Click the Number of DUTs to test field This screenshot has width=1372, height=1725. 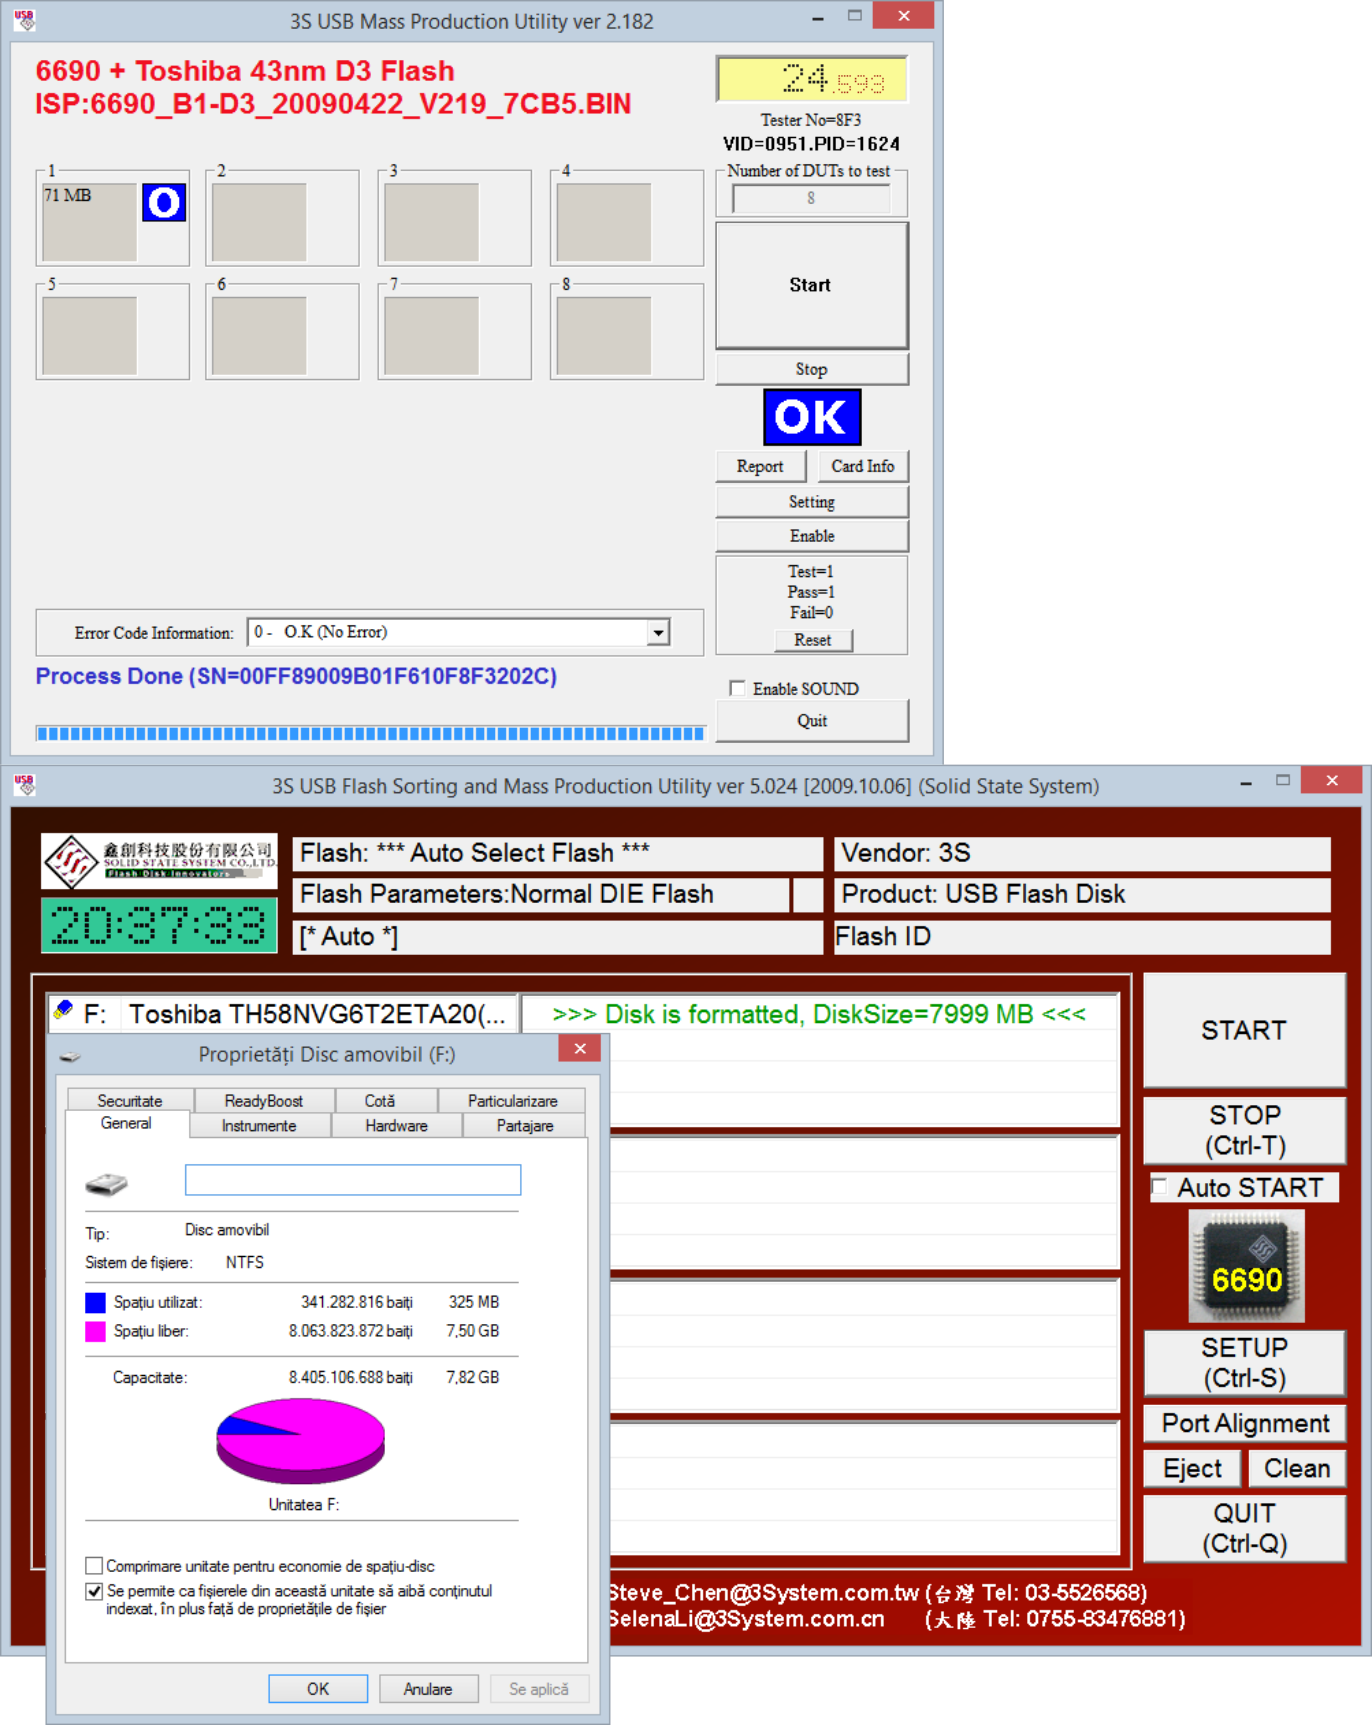pyautogui.click(x=811, y=198)
